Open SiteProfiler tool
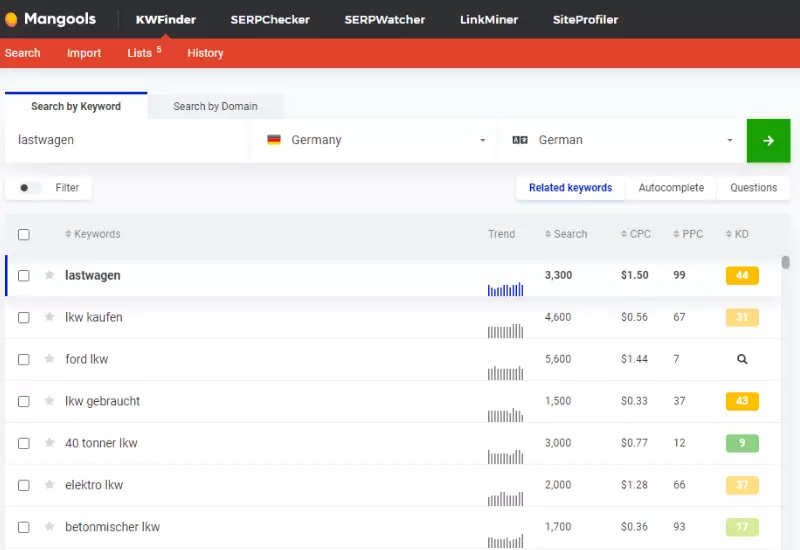Image resolution: width=800 pixels, height=550 pixels. [585, 19]
